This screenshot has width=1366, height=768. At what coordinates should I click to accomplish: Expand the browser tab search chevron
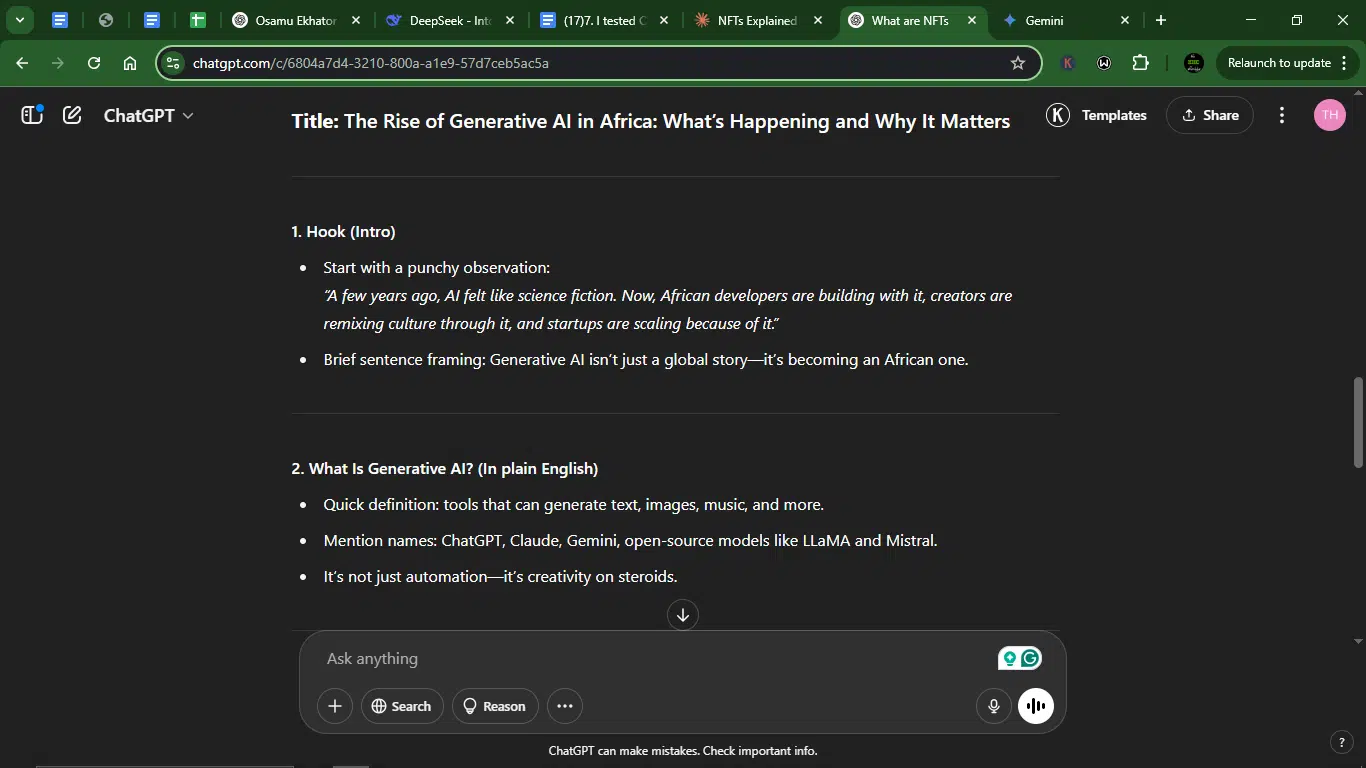(19, 20)
